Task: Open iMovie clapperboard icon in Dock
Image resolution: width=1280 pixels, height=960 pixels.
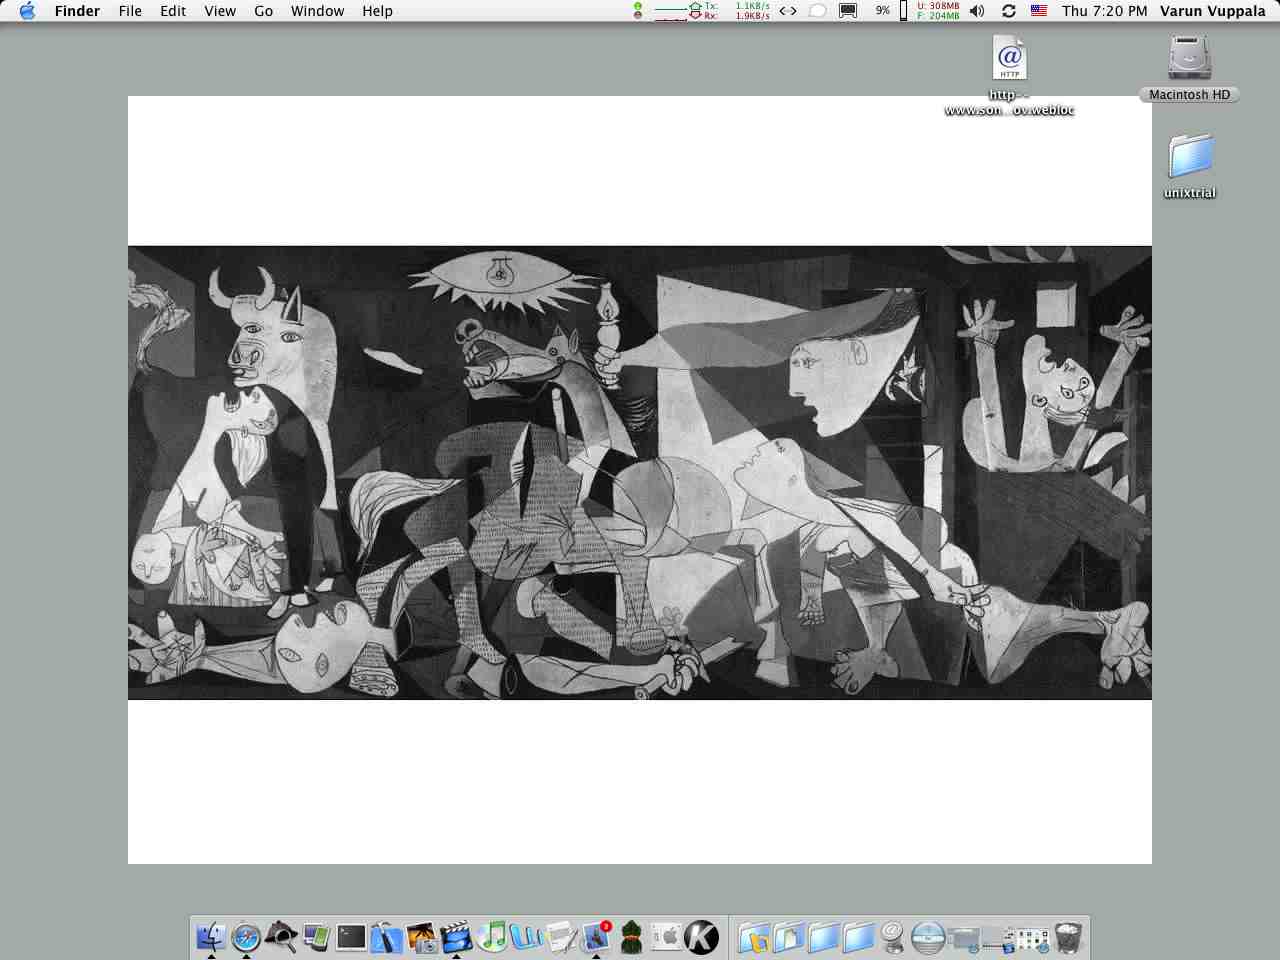Action: (456, 937)
